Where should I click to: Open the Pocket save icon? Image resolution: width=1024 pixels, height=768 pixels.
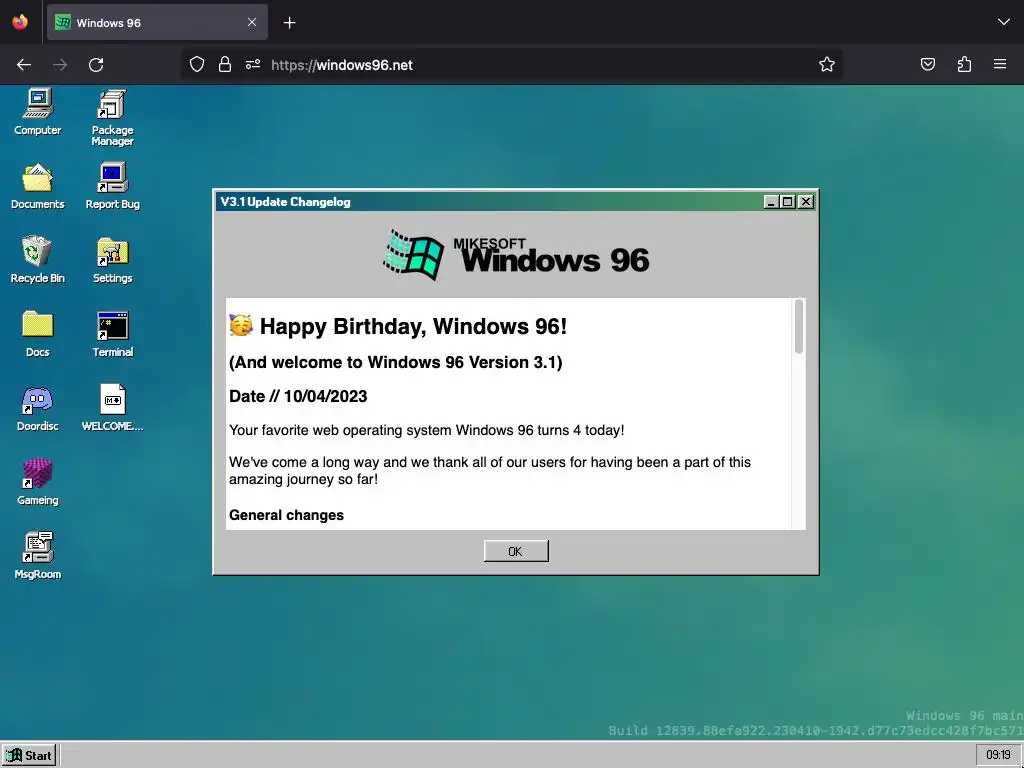pos(927,64)
